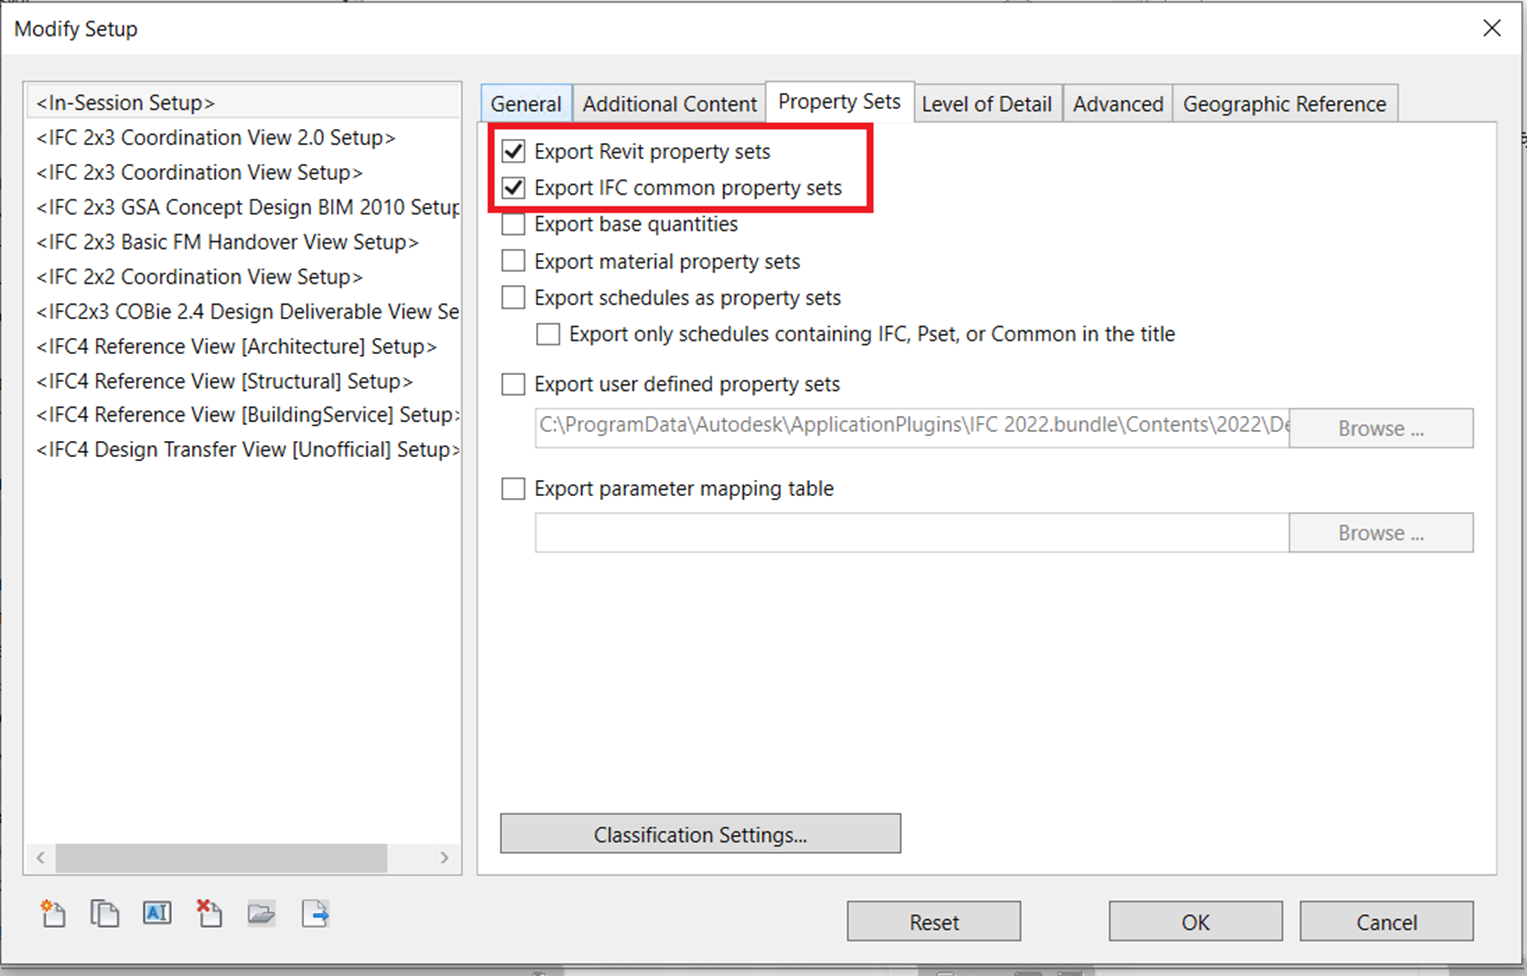This screenshot has height=976, width=1527.
Task: Duplicate the selected setup
Action: (x=105, y=913)
